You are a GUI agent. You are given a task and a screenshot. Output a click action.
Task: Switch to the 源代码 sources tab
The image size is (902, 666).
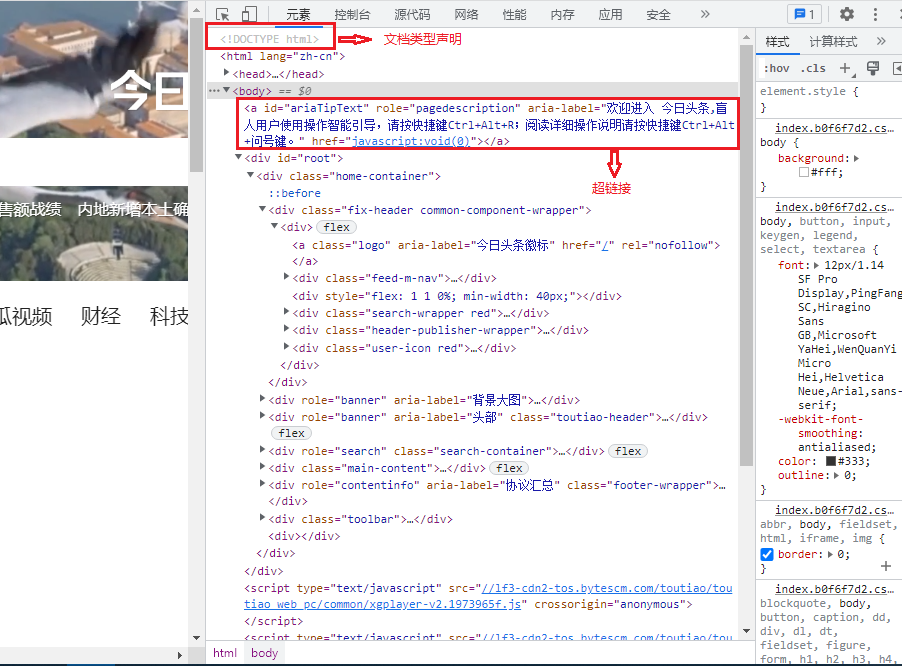tap(412, 14)
